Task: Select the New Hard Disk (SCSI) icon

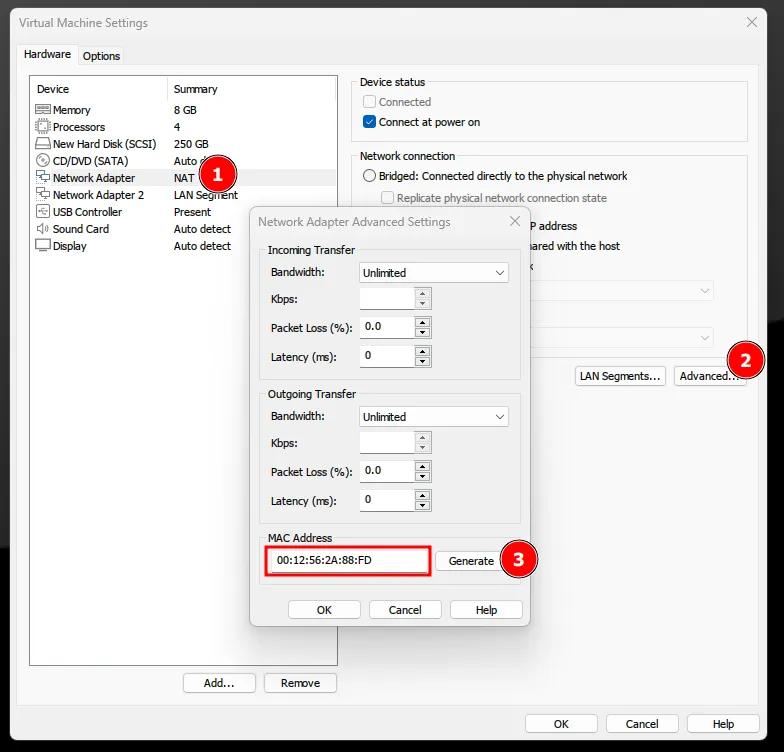Action: (42, 144)
